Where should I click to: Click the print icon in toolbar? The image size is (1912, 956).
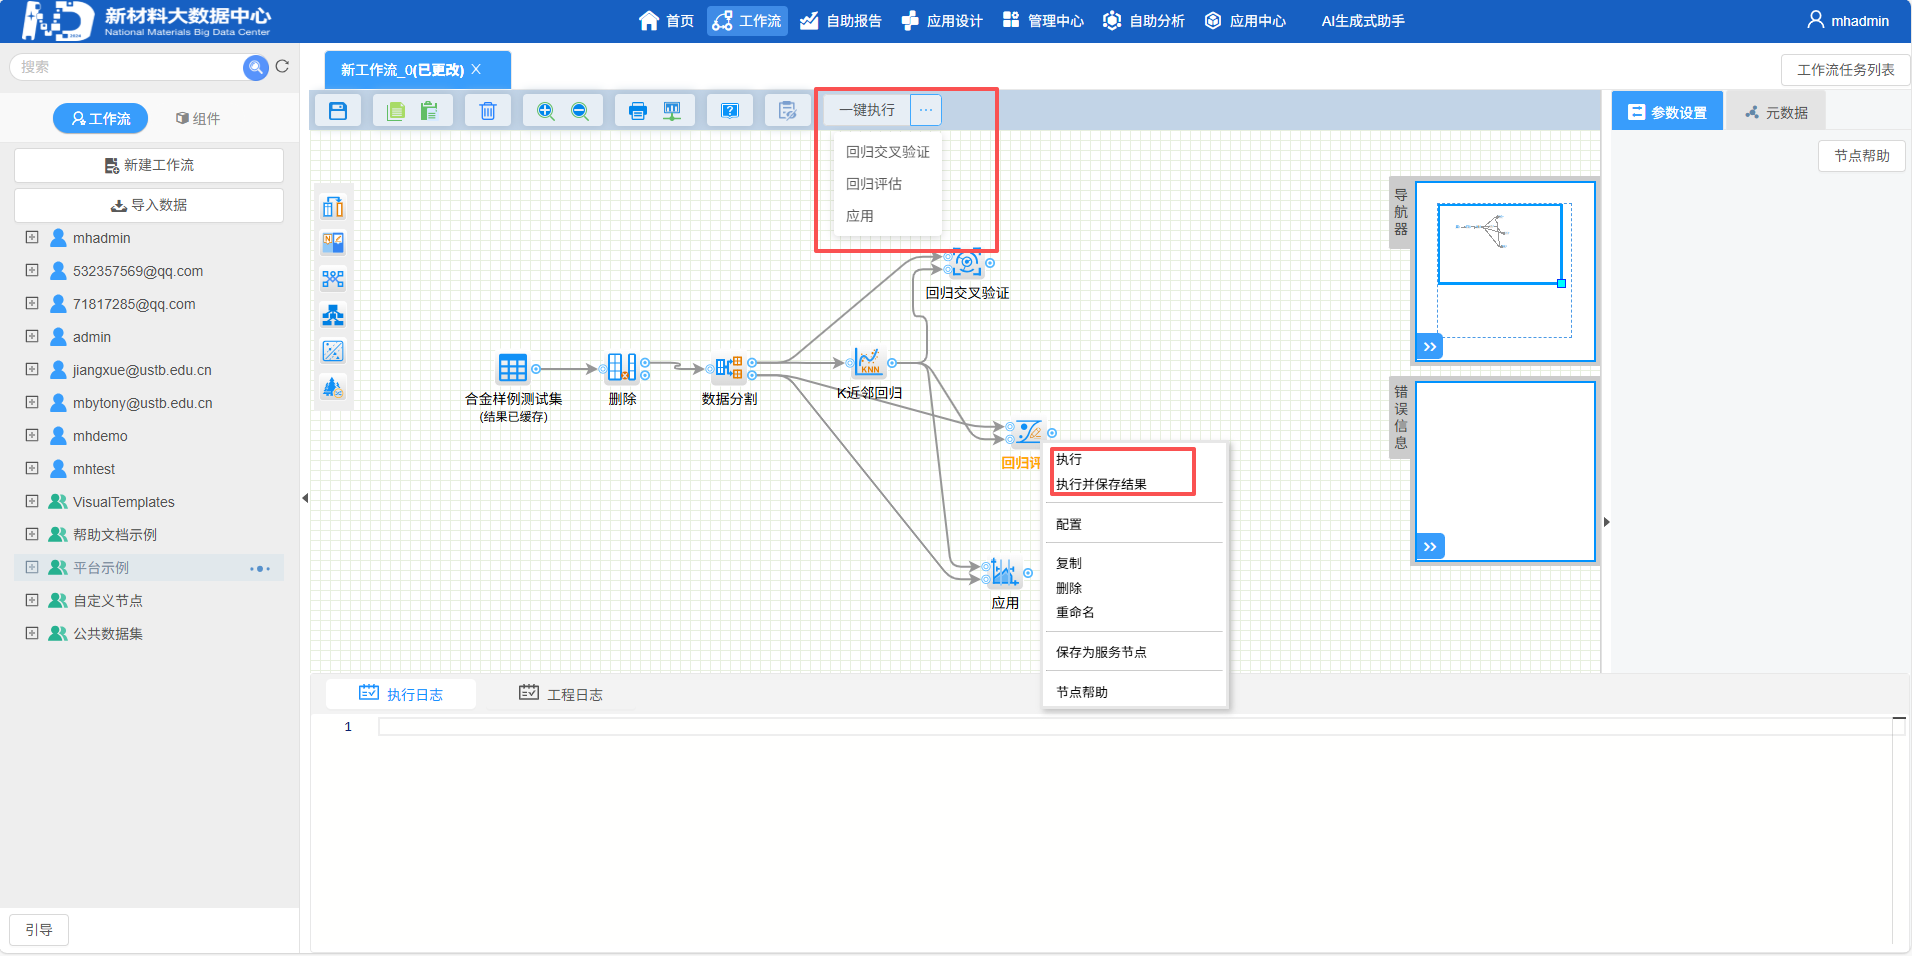tap(637, 111)
